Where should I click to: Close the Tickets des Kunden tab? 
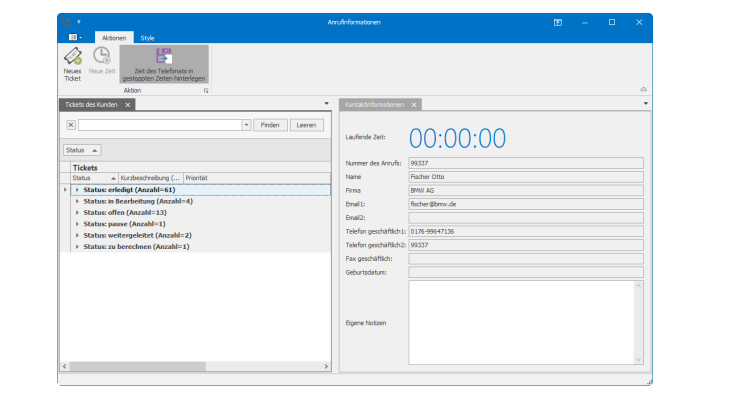pos(128,104)
